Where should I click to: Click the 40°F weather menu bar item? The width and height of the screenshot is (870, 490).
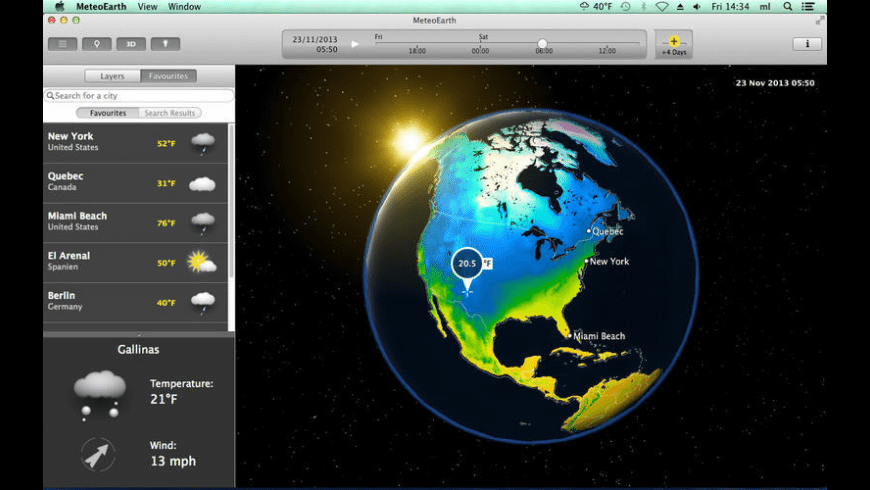tap(595, 7)
